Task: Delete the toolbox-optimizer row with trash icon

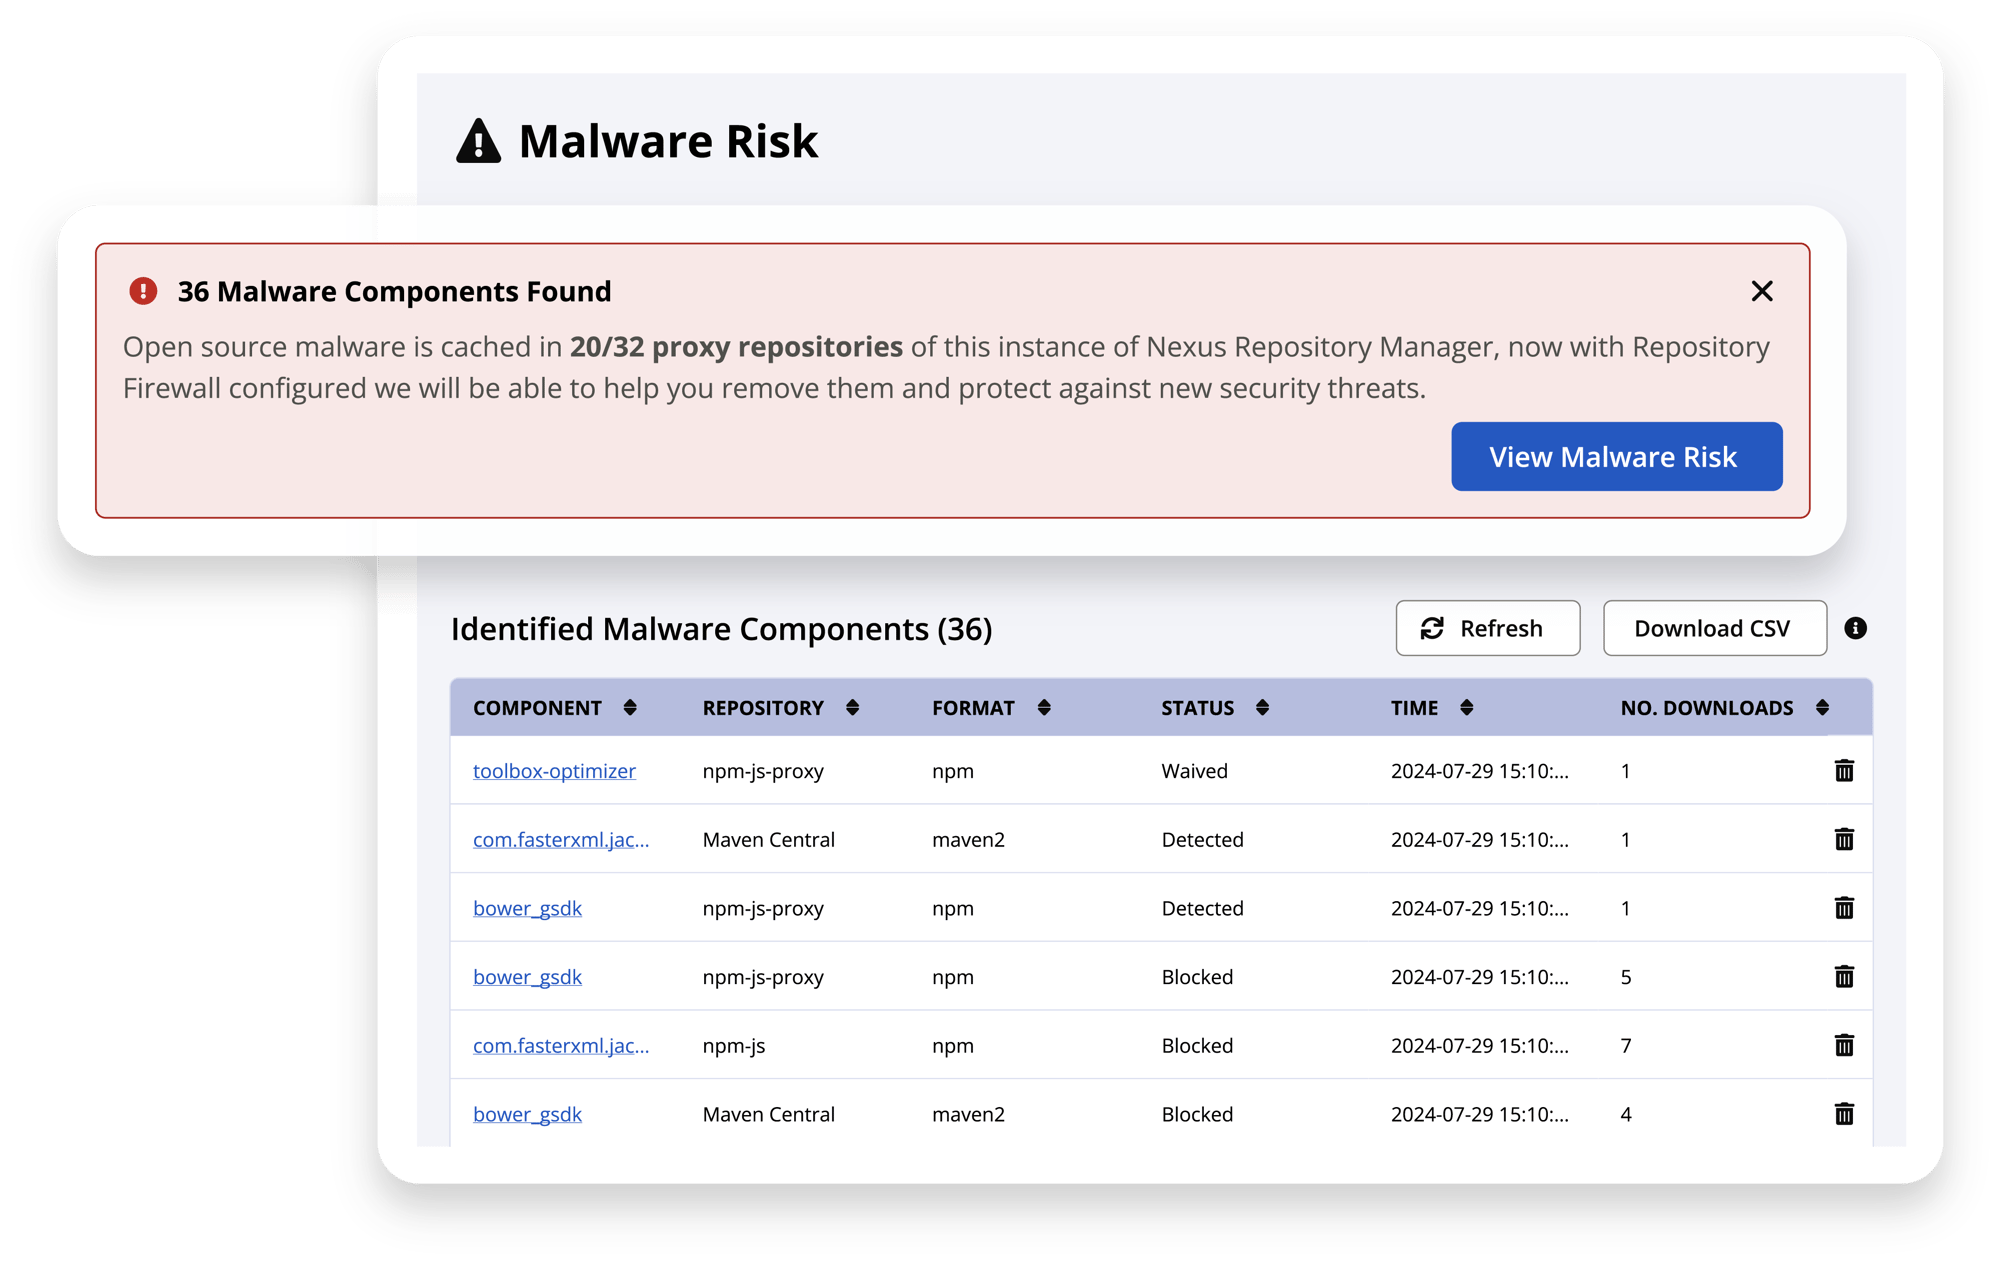Action: coord(1844,771)
